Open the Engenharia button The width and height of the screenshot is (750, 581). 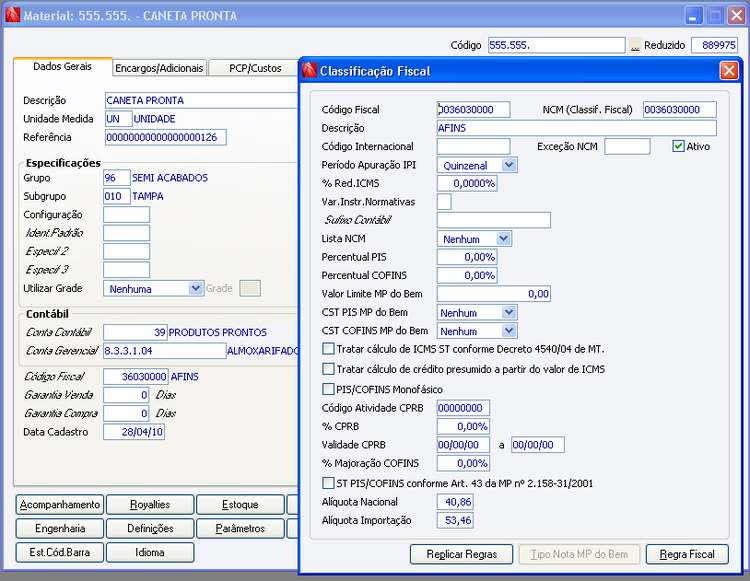(60, 528)
